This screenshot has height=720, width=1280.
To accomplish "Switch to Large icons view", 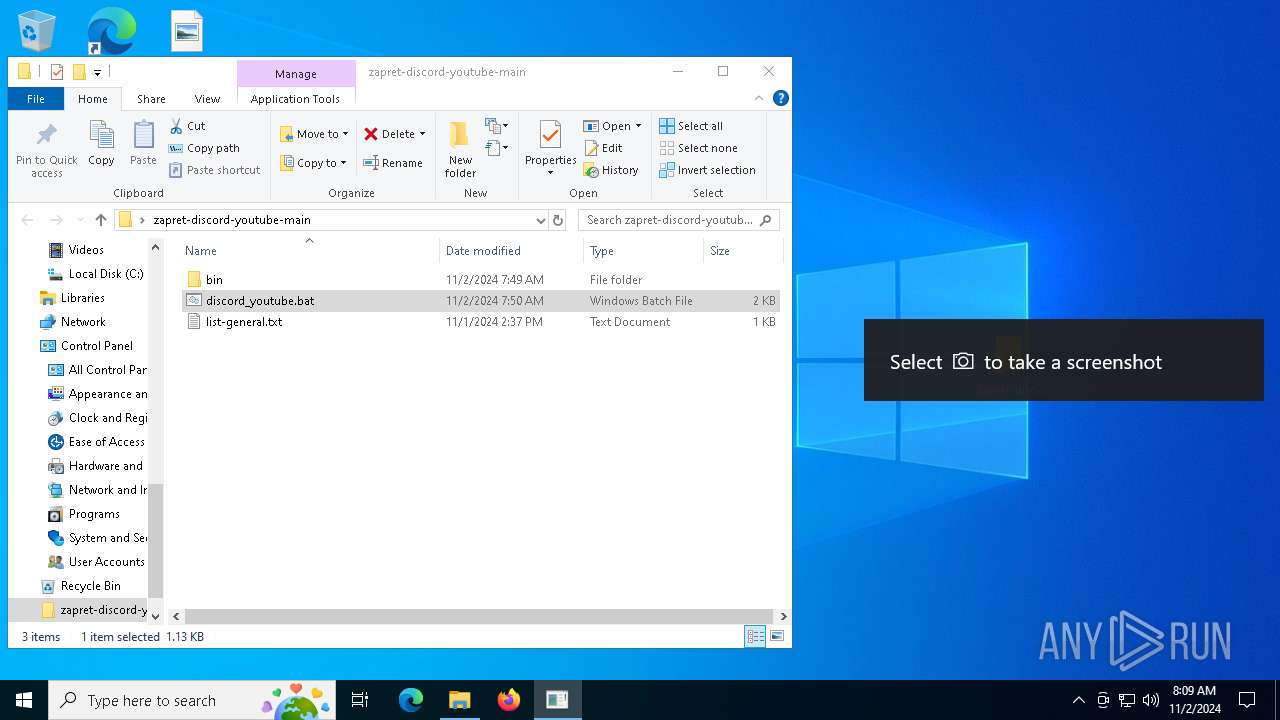I will point(776,636).
